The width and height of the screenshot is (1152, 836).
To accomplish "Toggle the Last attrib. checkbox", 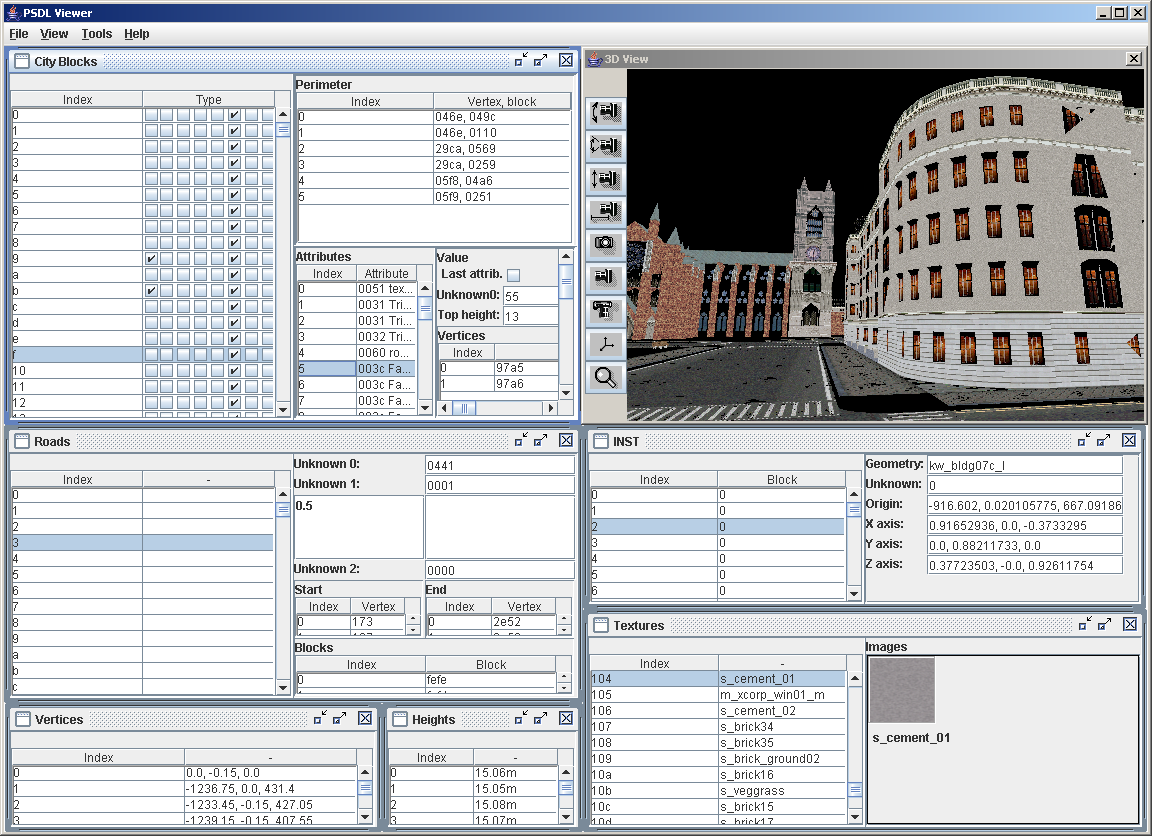I will (x=513, y=275).
